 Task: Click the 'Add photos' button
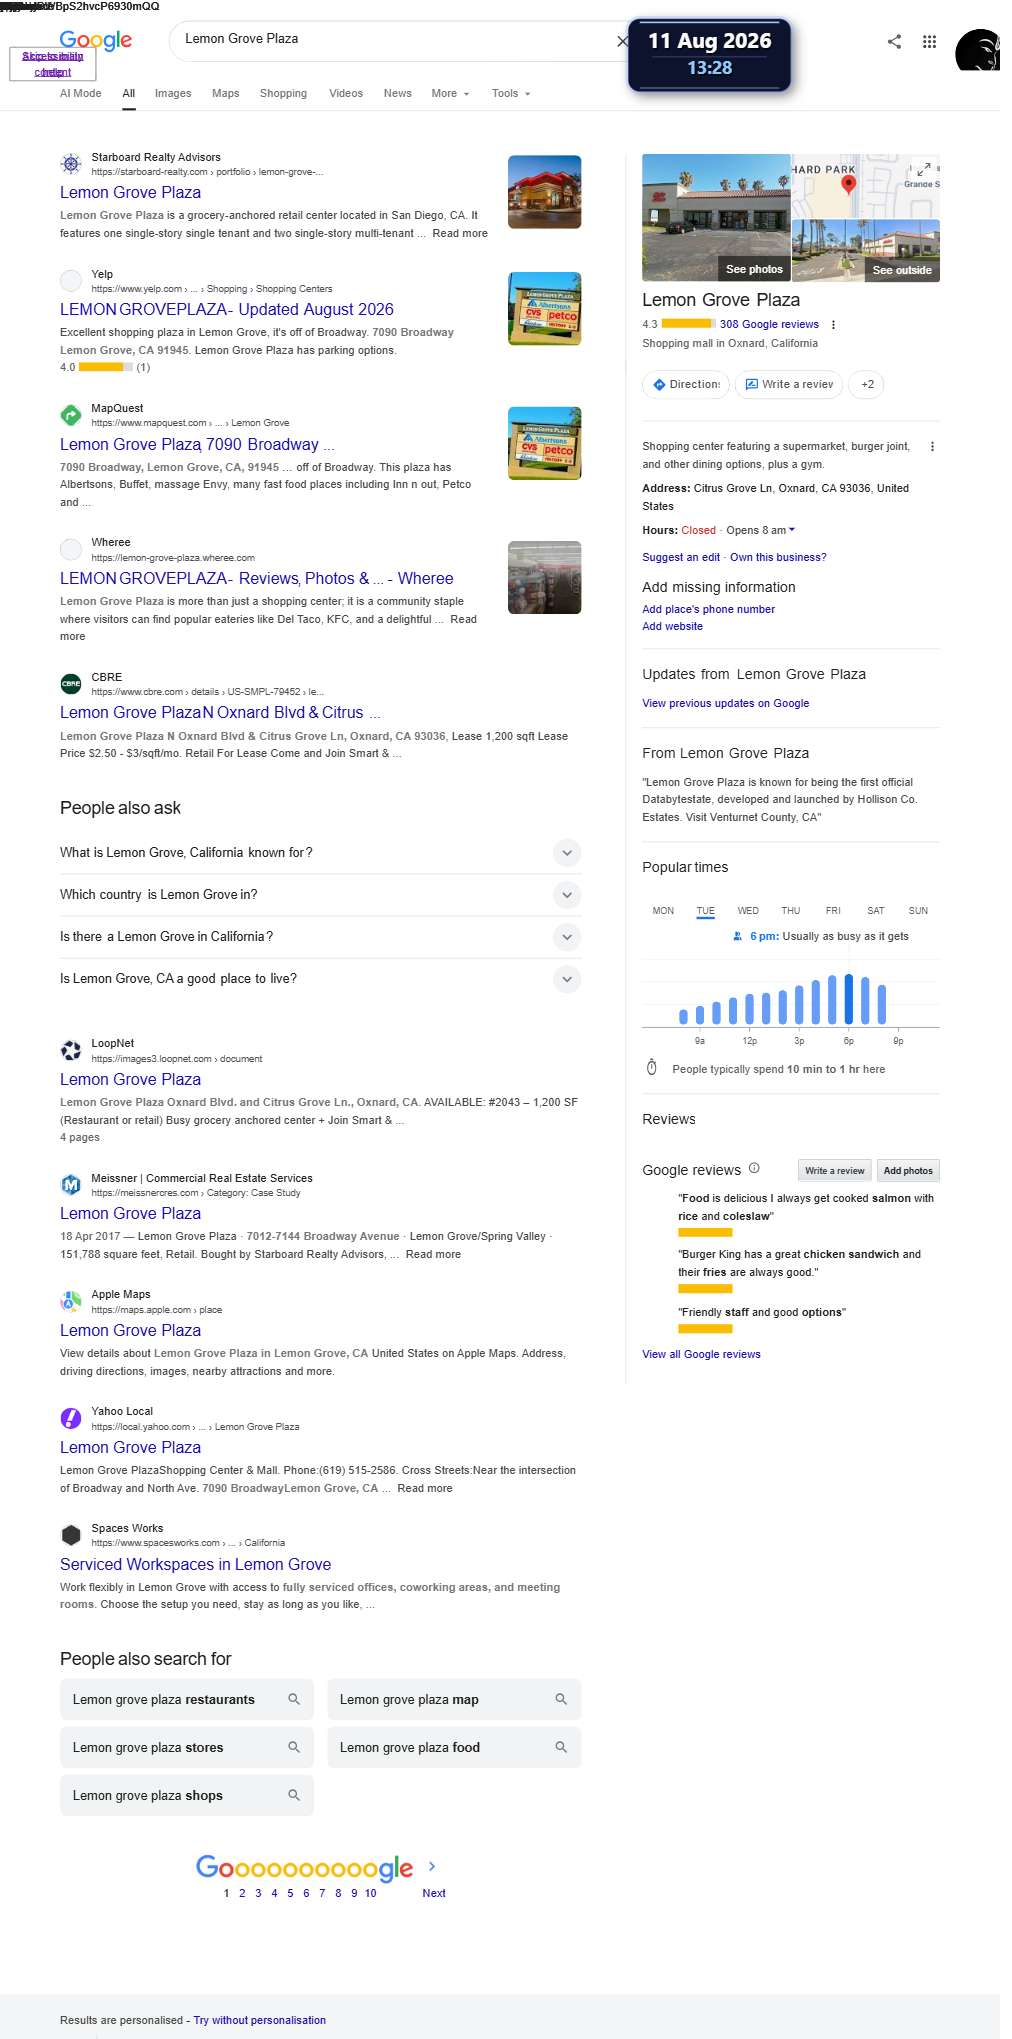click(908, 1171)
